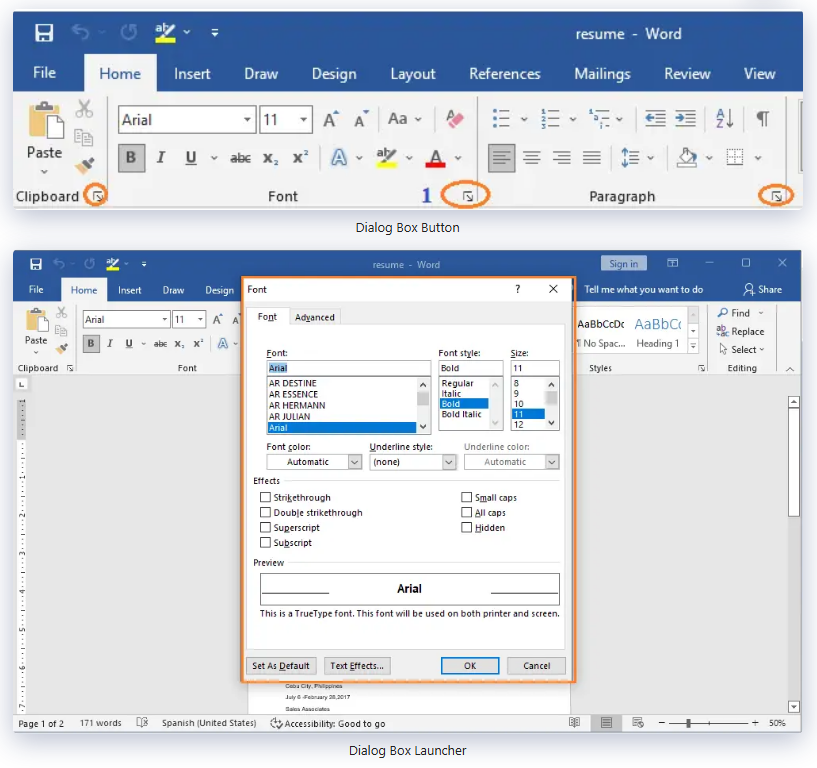Enable the Superscript checkbox in Font dialog
817x768 pixels.
[x=265, y=527]
